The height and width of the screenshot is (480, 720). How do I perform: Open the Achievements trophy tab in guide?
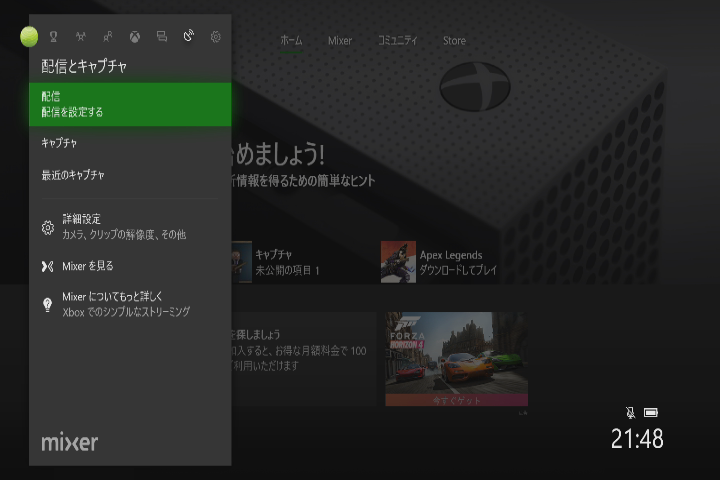53,36
